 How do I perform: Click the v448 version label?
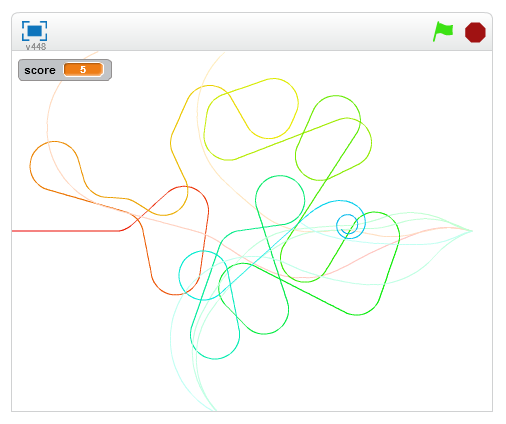point(36,47)
